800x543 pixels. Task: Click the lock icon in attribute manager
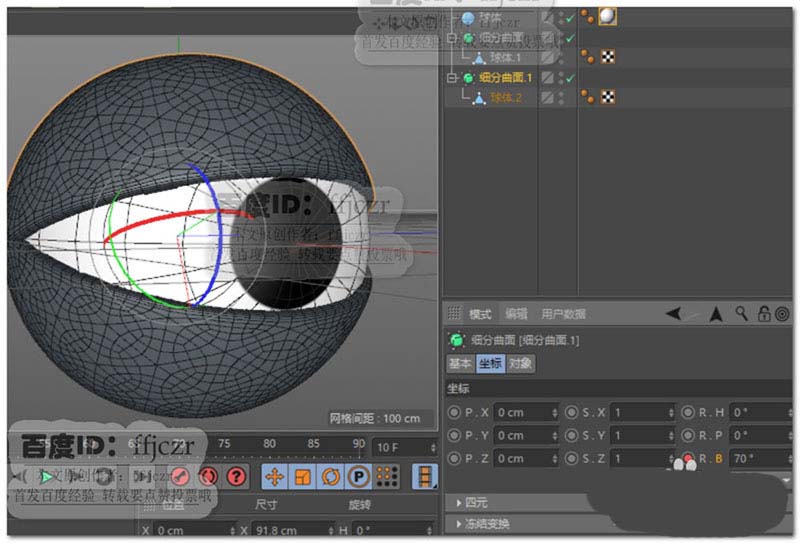(x=763, y=314)
